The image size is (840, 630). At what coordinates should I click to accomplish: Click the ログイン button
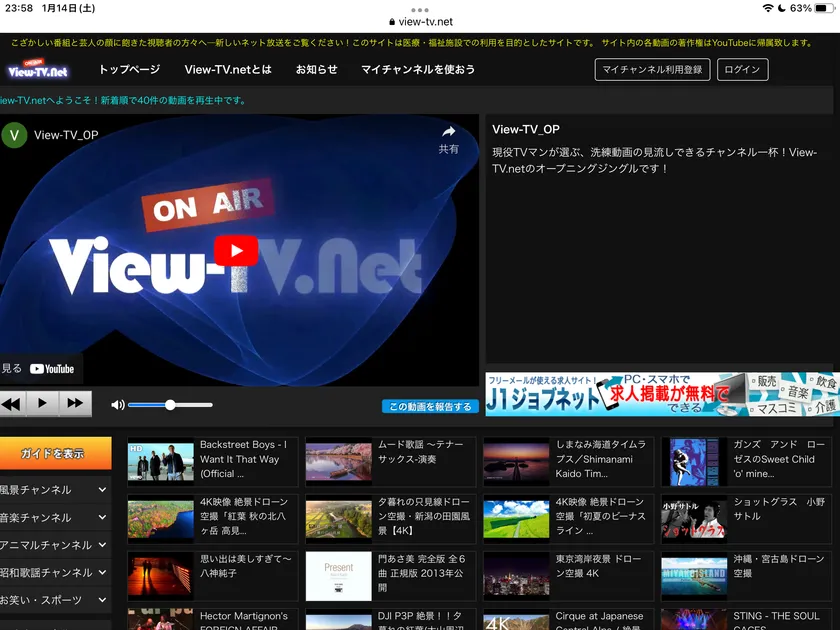743,70
